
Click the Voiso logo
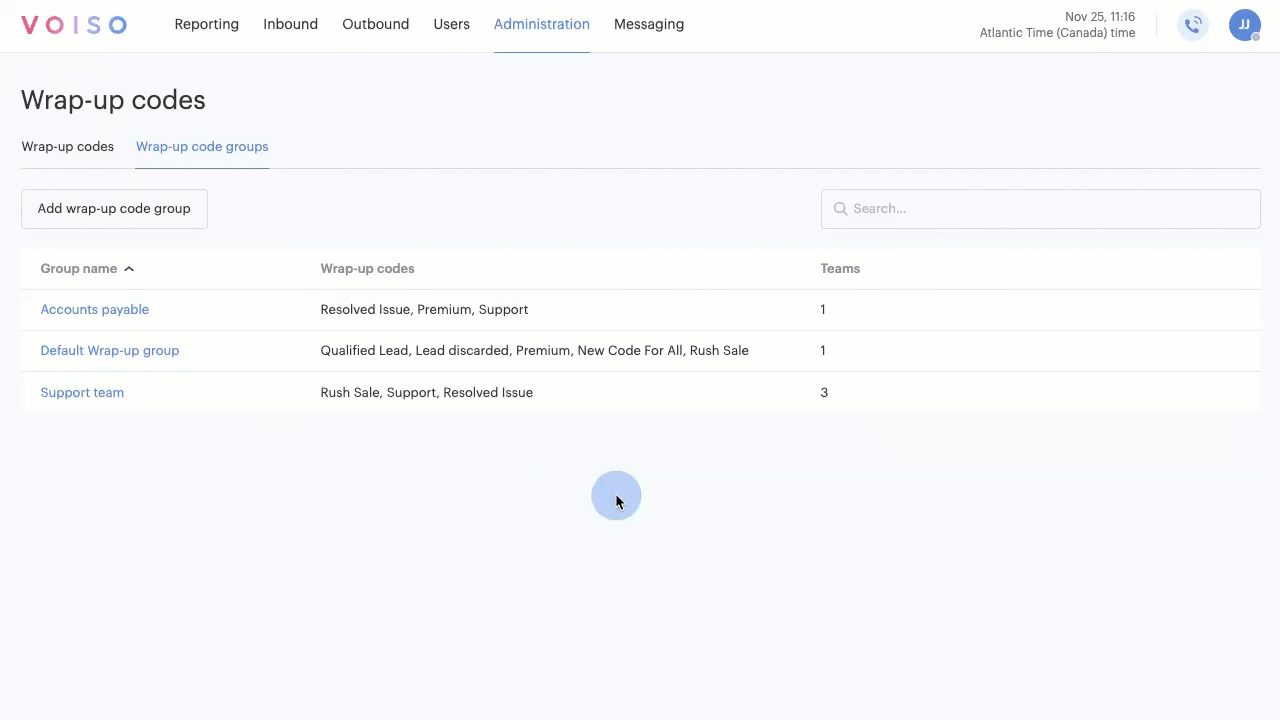[x=74, y=25]
